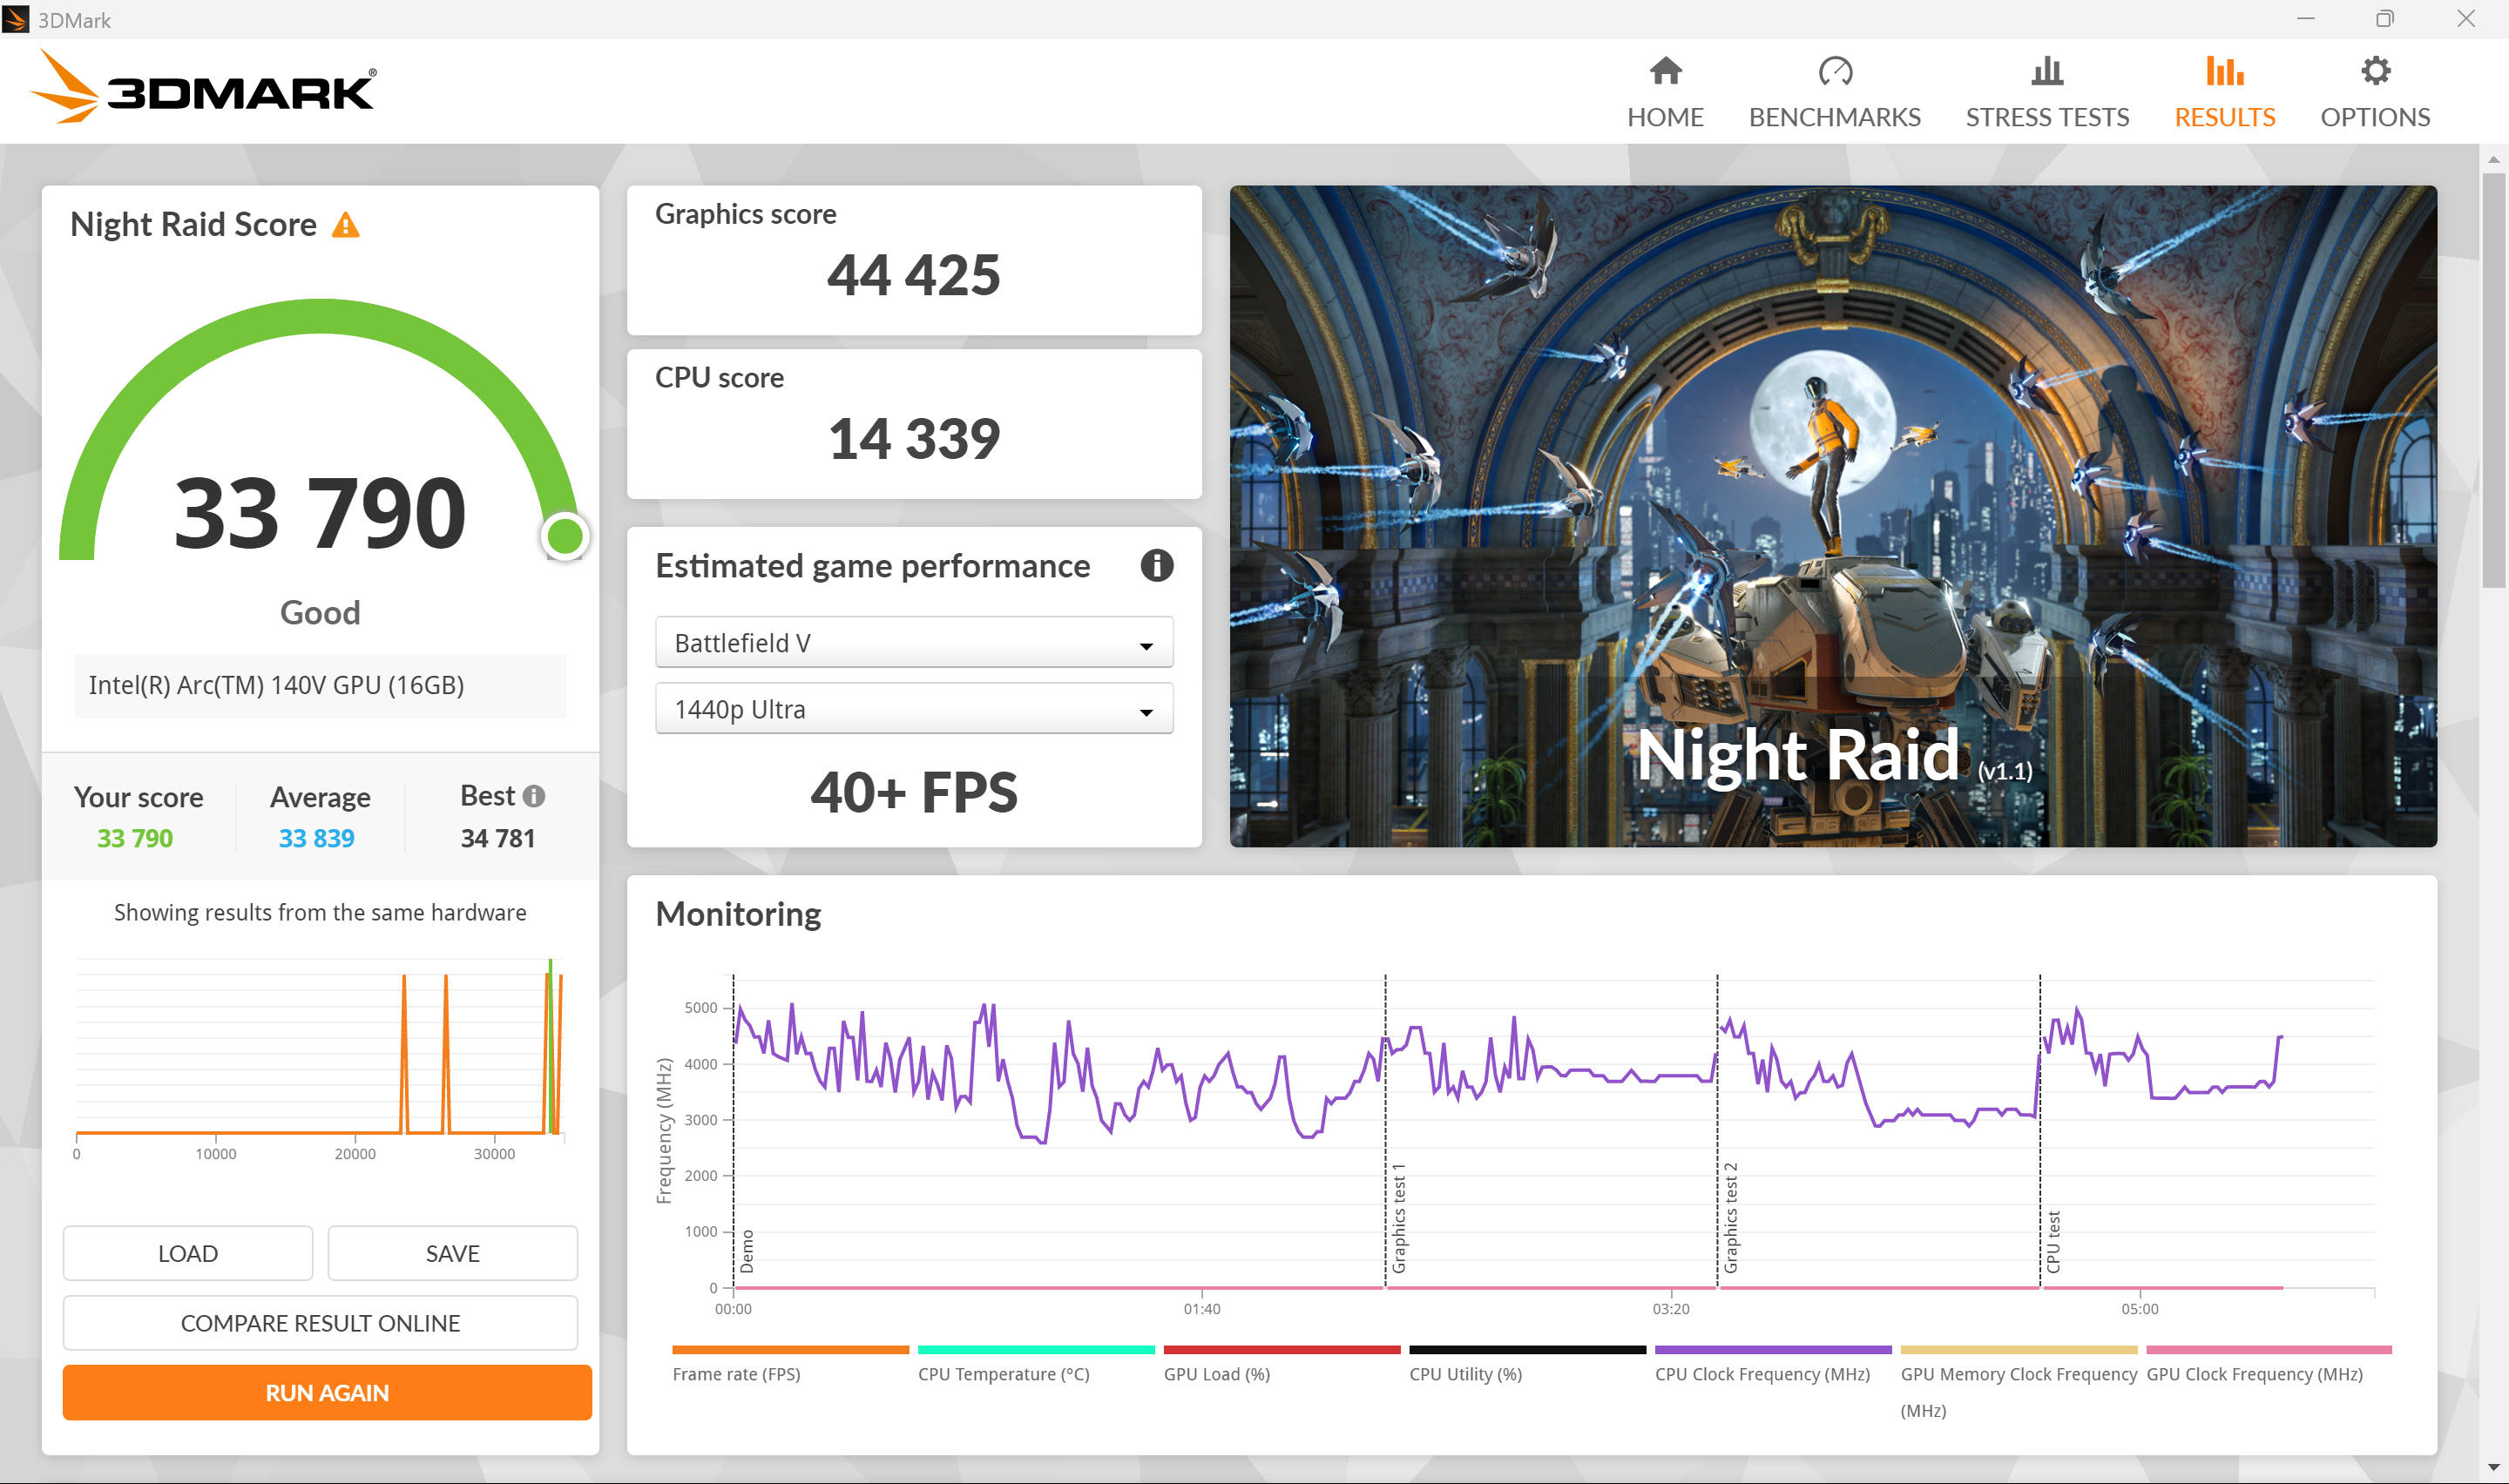The height and width of the screenshot is (1484, 2509).
Task: Open the 1440p Ultra resolution dropdown
Action: click(913, 709)
